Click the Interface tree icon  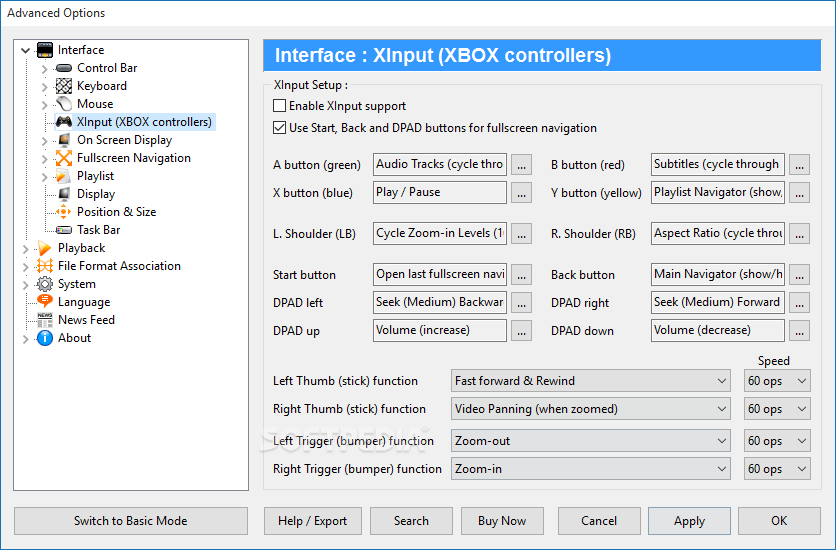(45, 50)
